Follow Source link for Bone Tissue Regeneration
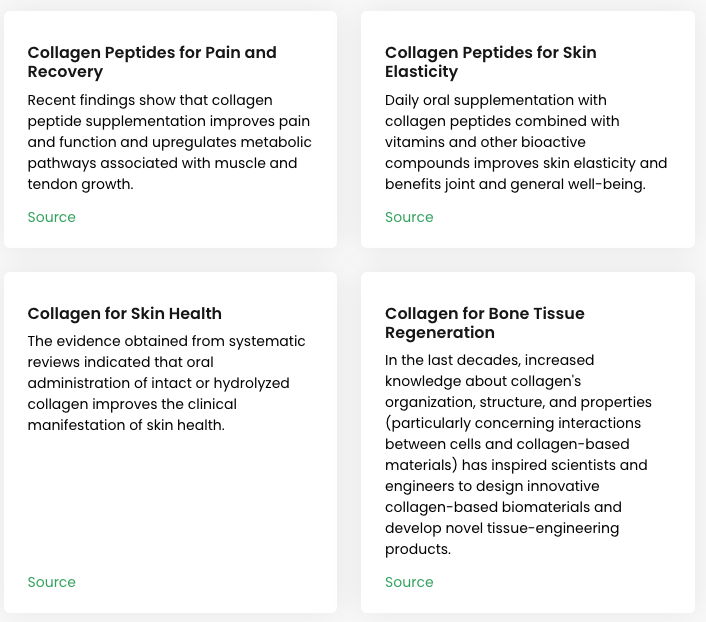Screen dimensions: 706x622 409,582
